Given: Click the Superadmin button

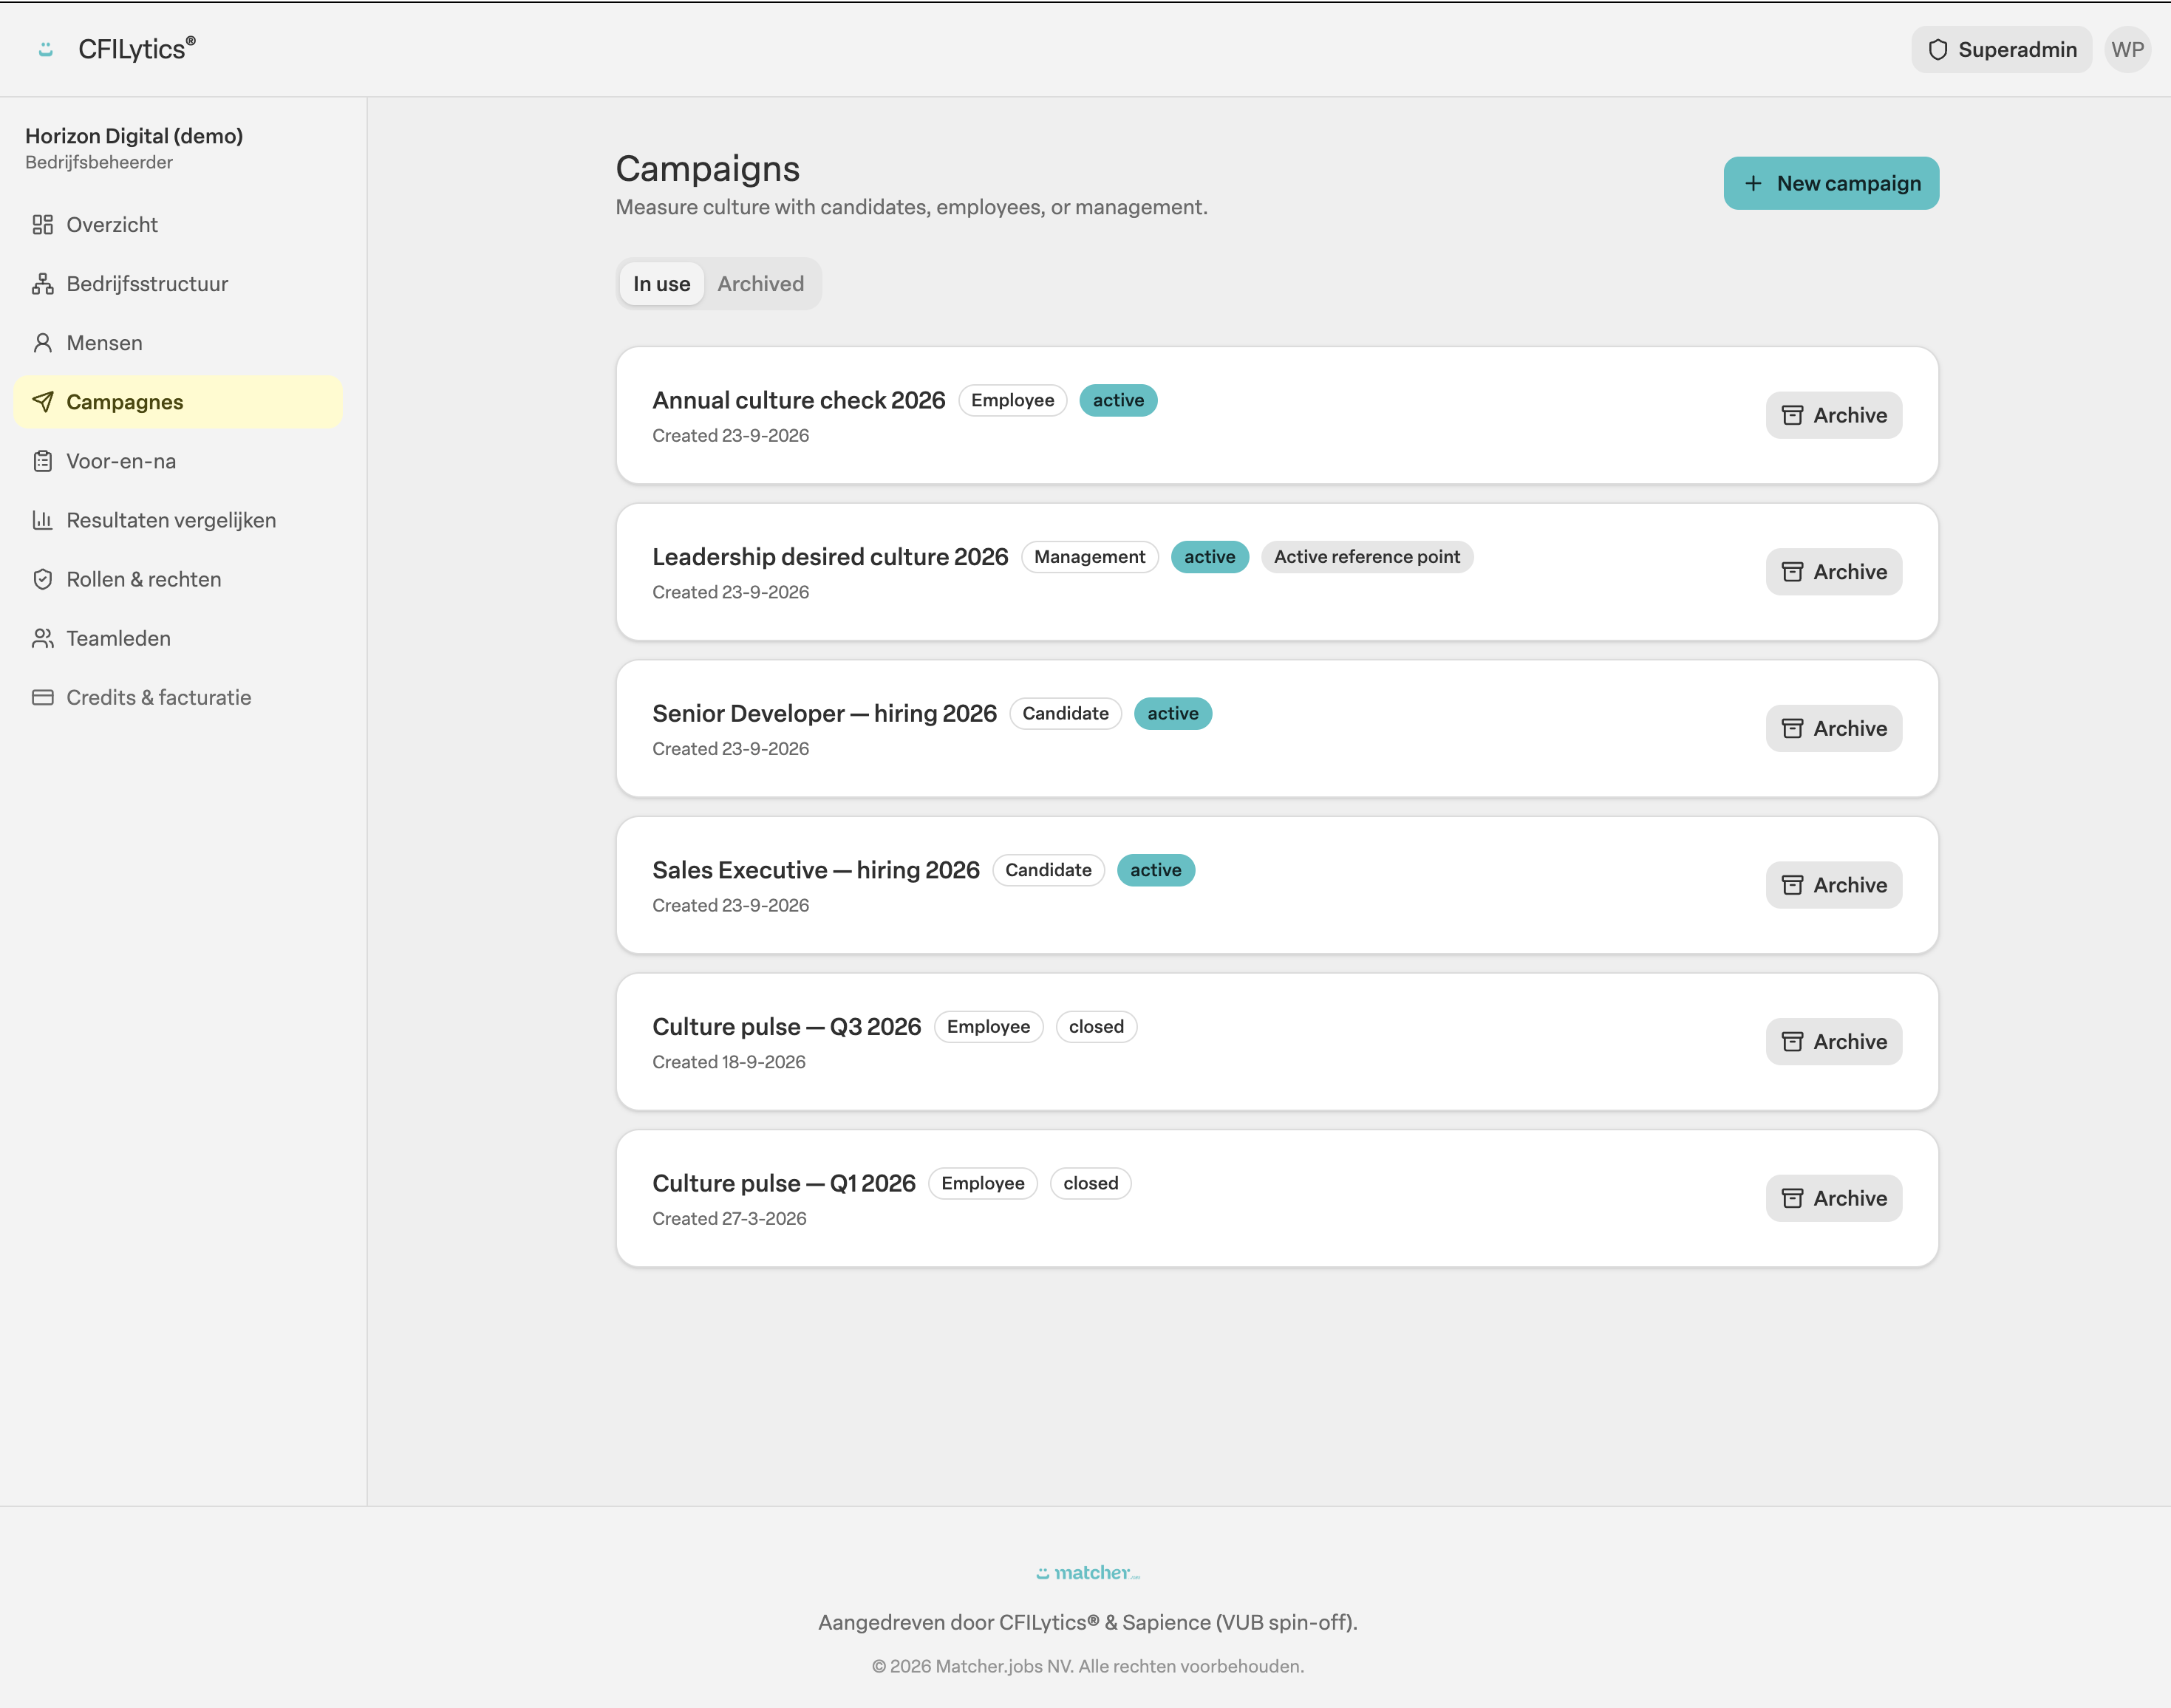Looking at the screenshot, I should [x=2001, y=50].
